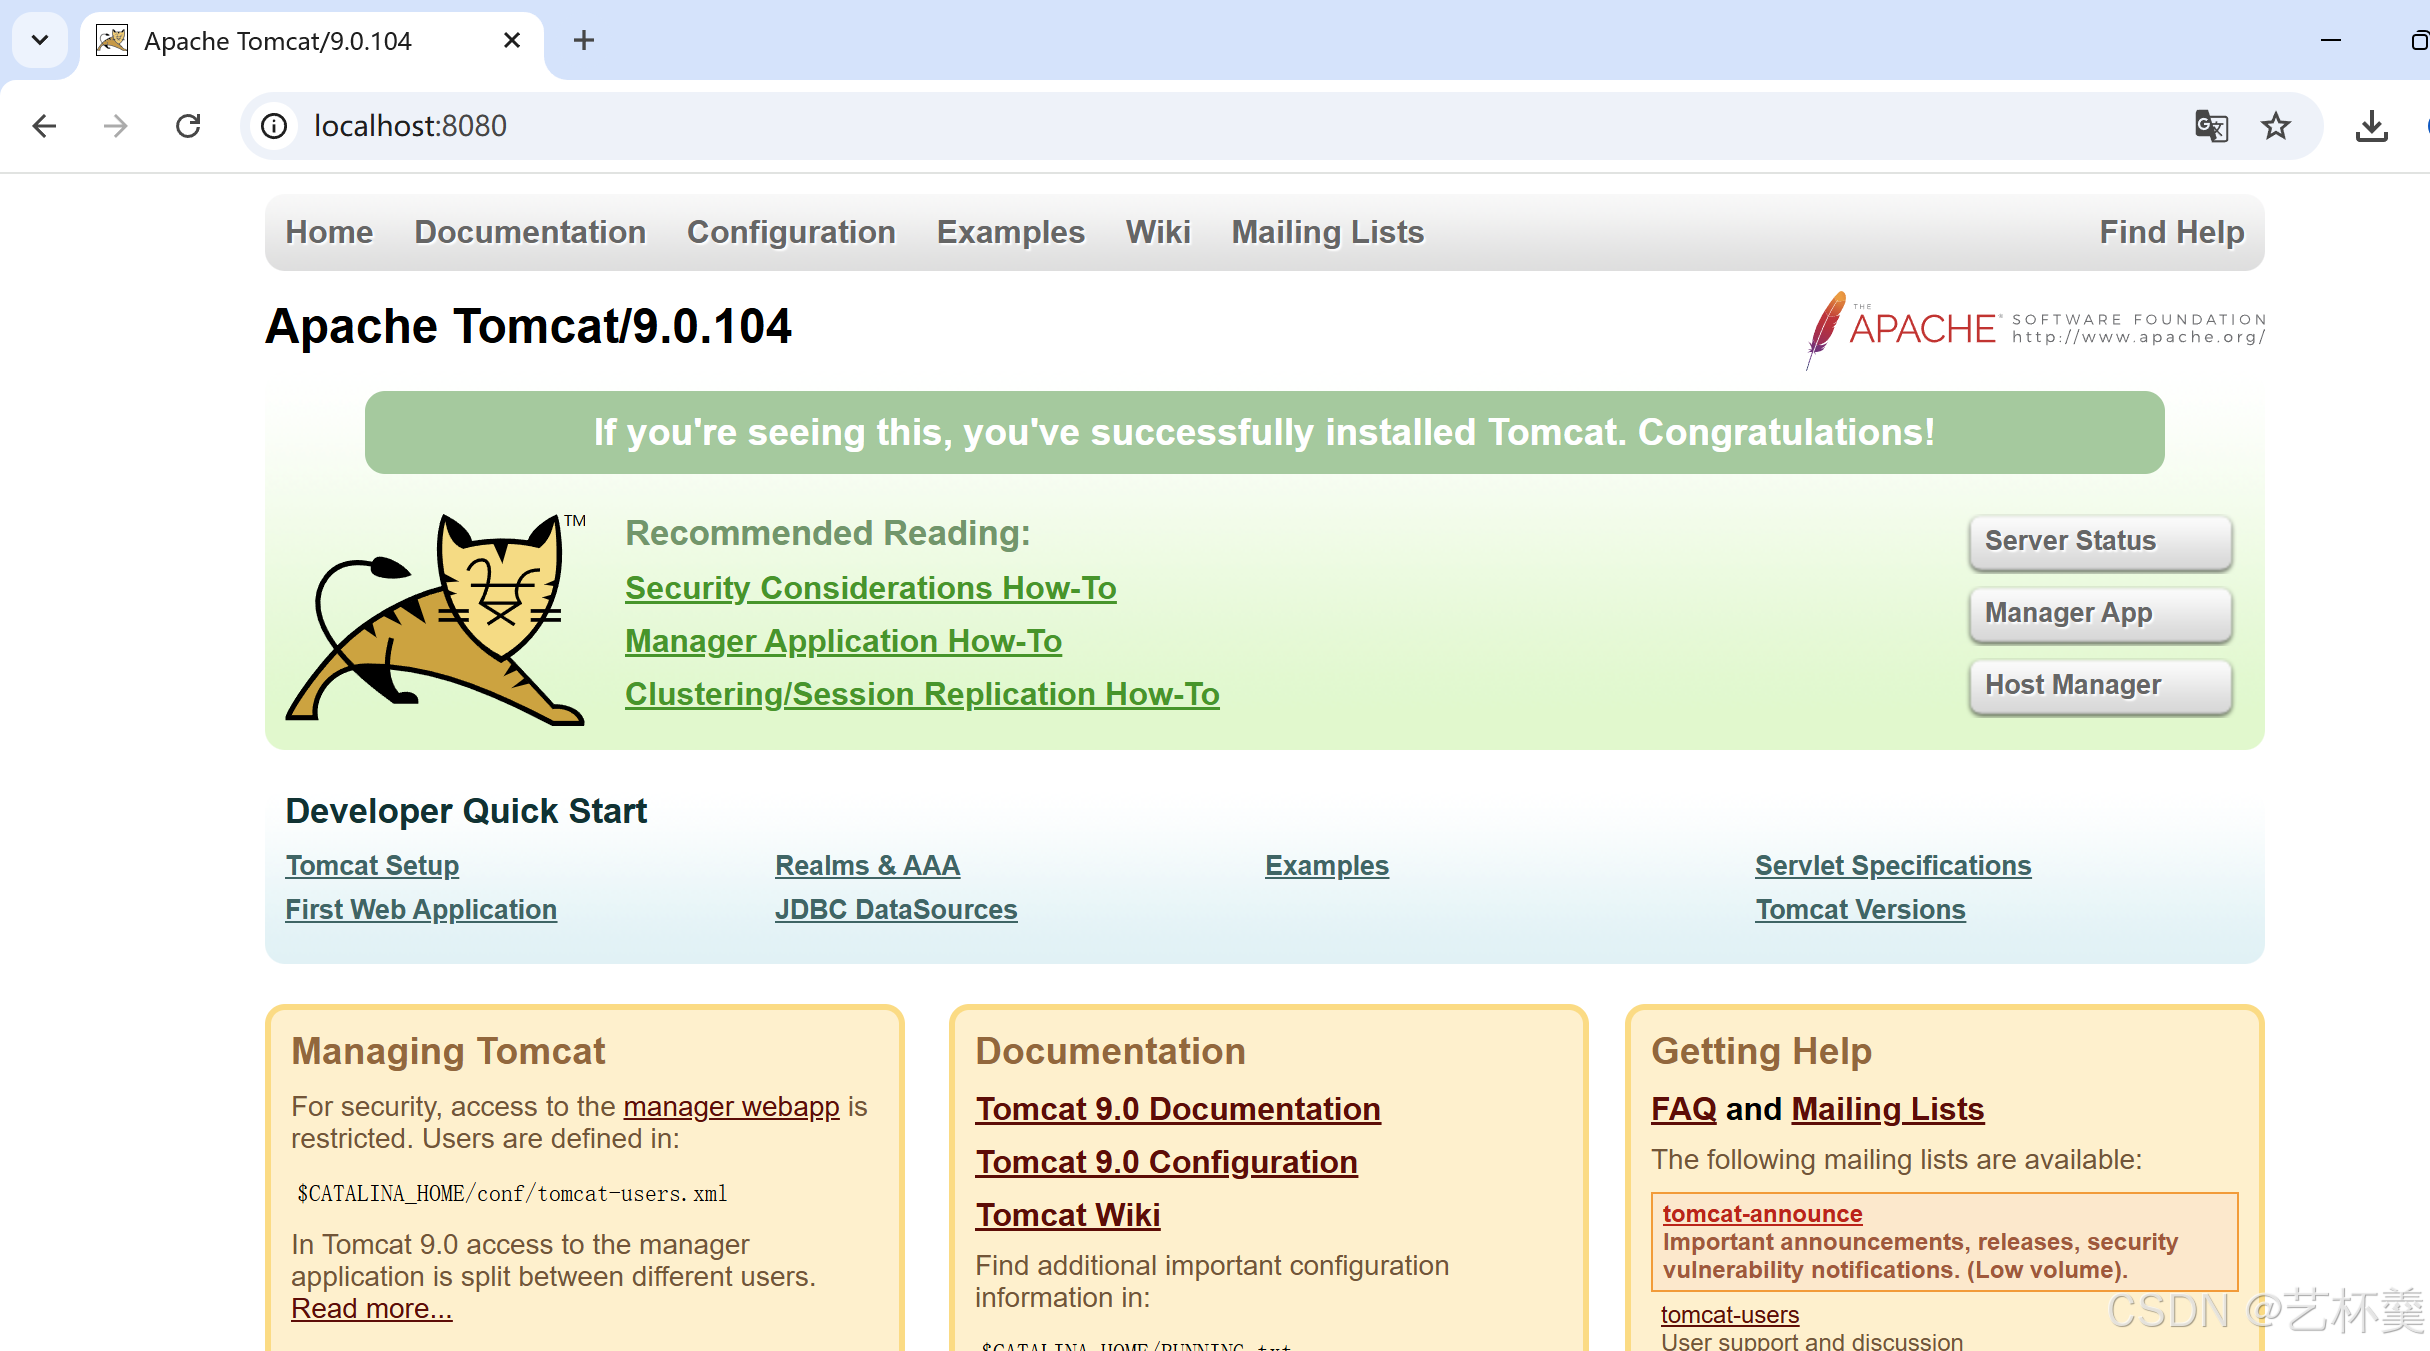The image size is (2430, 1351).
Task: Follow the JDBC DataSources link
Action: [896, 909]
